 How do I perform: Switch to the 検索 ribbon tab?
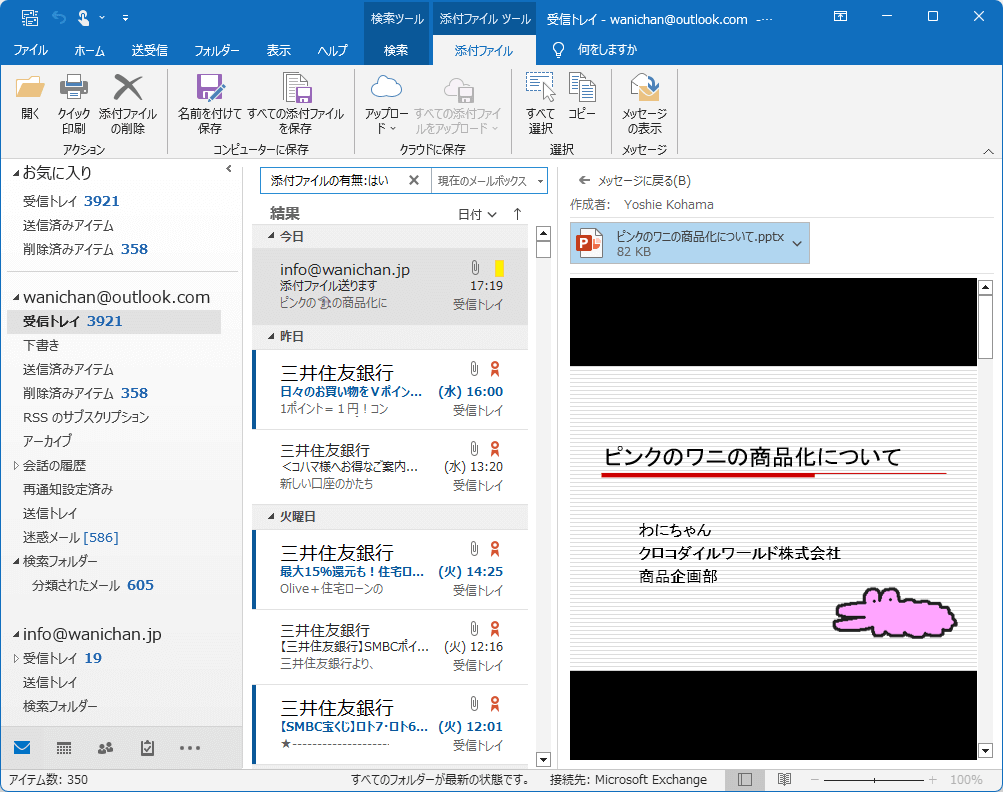[x=396, y=50]
